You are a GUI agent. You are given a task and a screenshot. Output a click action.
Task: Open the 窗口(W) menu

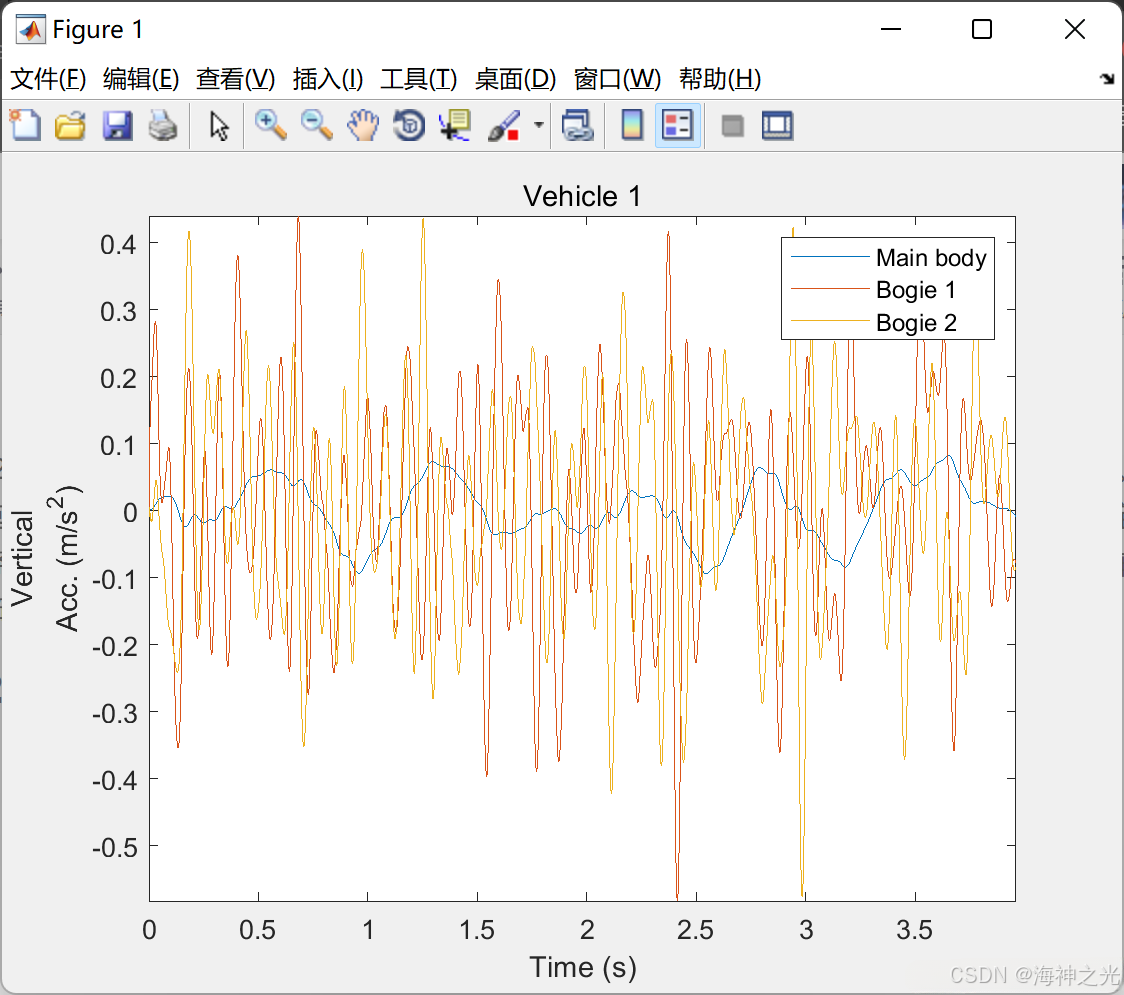617,78
